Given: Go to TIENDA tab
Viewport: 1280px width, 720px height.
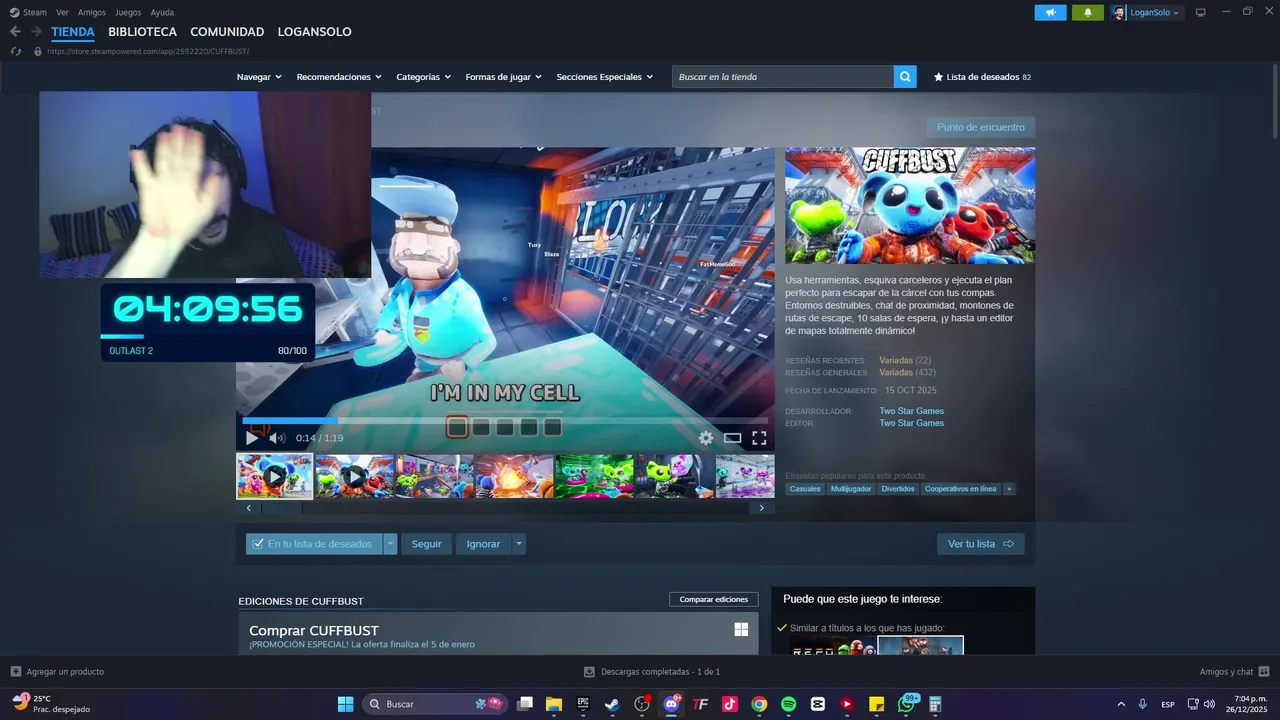Looking at the screenshot, I should 73,32.
